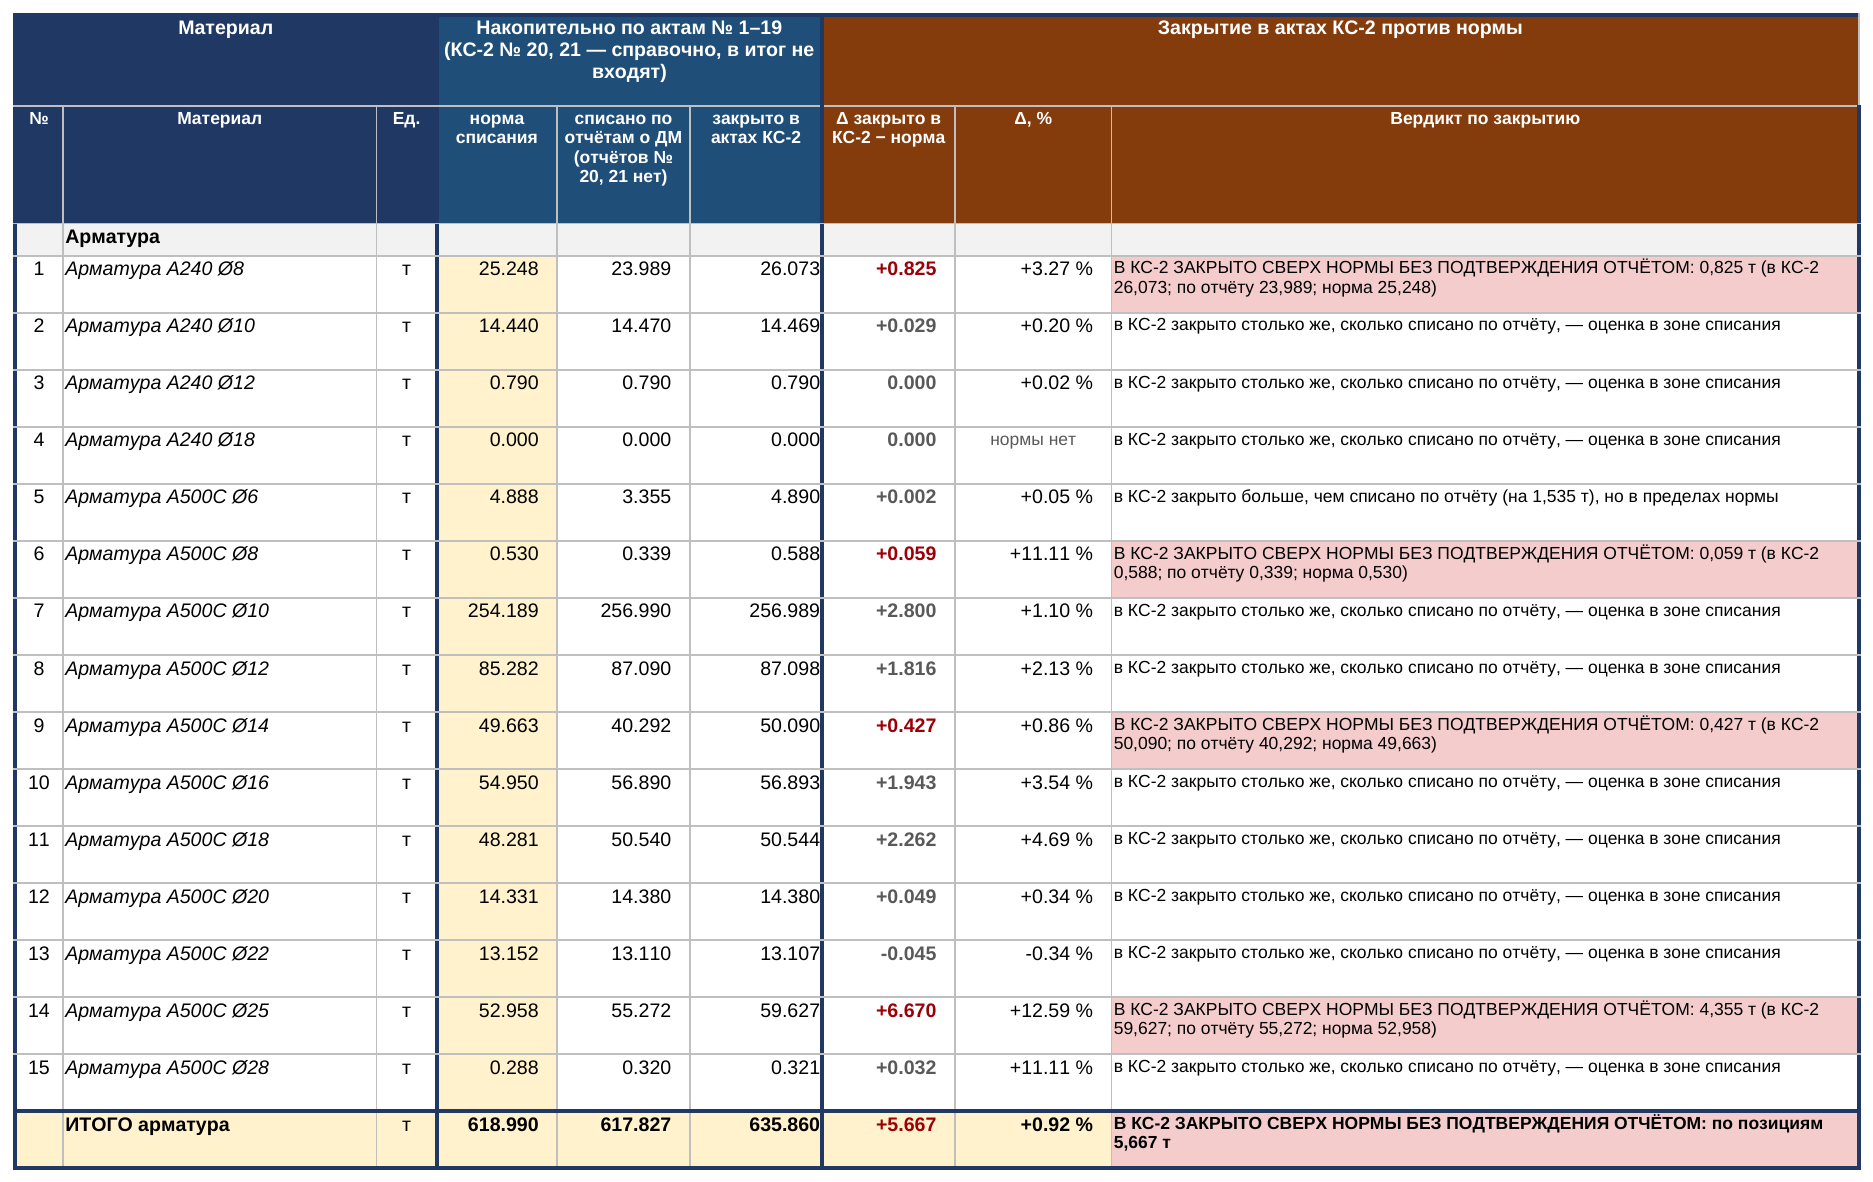Select 'Арматура А500С Ø6' material name
The width and height of the screenshot is (1873, 1182).
[x=219, y=512]
